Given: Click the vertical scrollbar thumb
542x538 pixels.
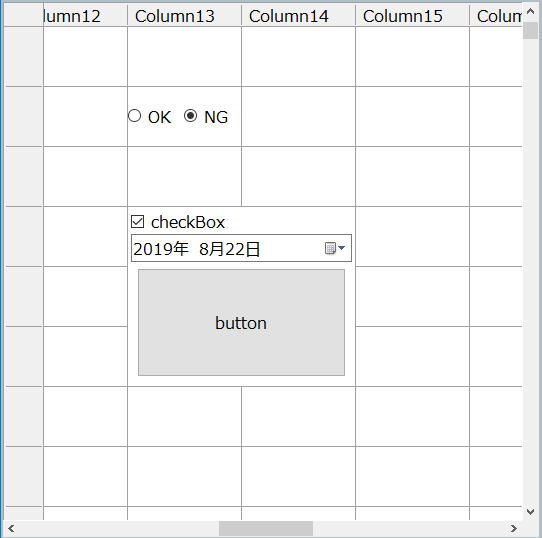Looking at the screenshot, I should 531,31.
